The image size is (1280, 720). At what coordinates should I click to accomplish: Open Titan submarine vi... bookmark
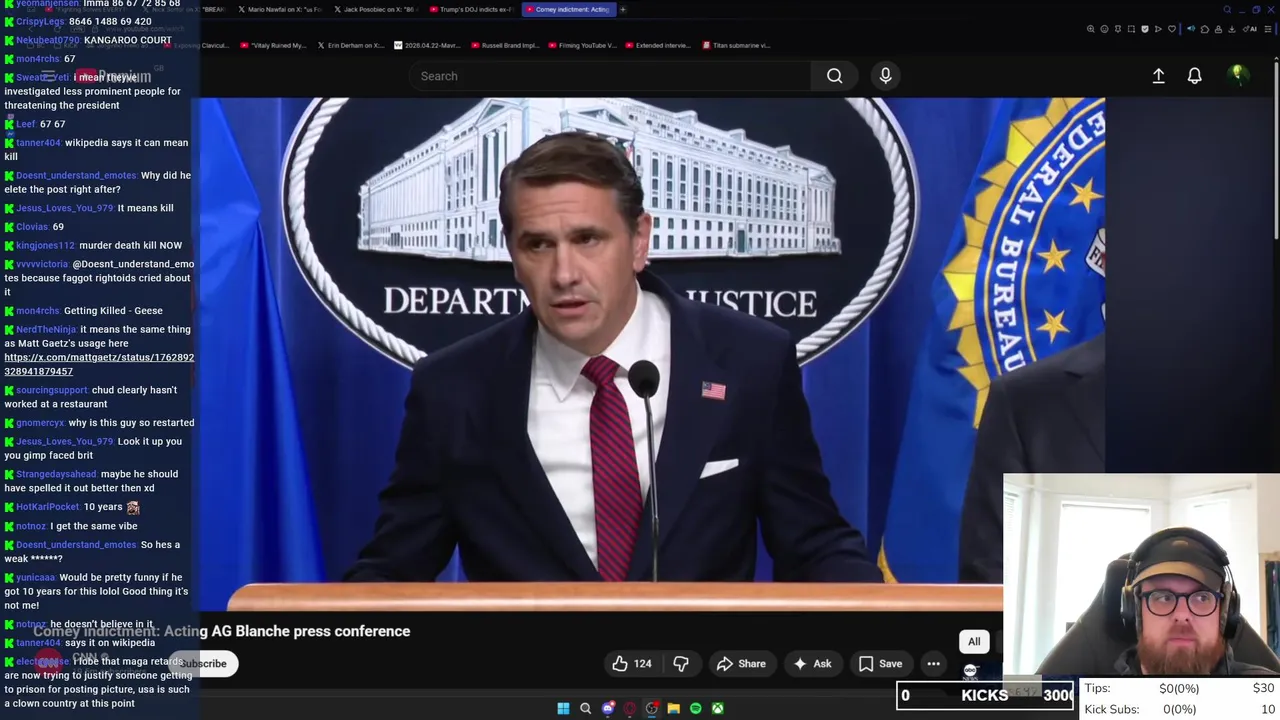coord(736,45)
